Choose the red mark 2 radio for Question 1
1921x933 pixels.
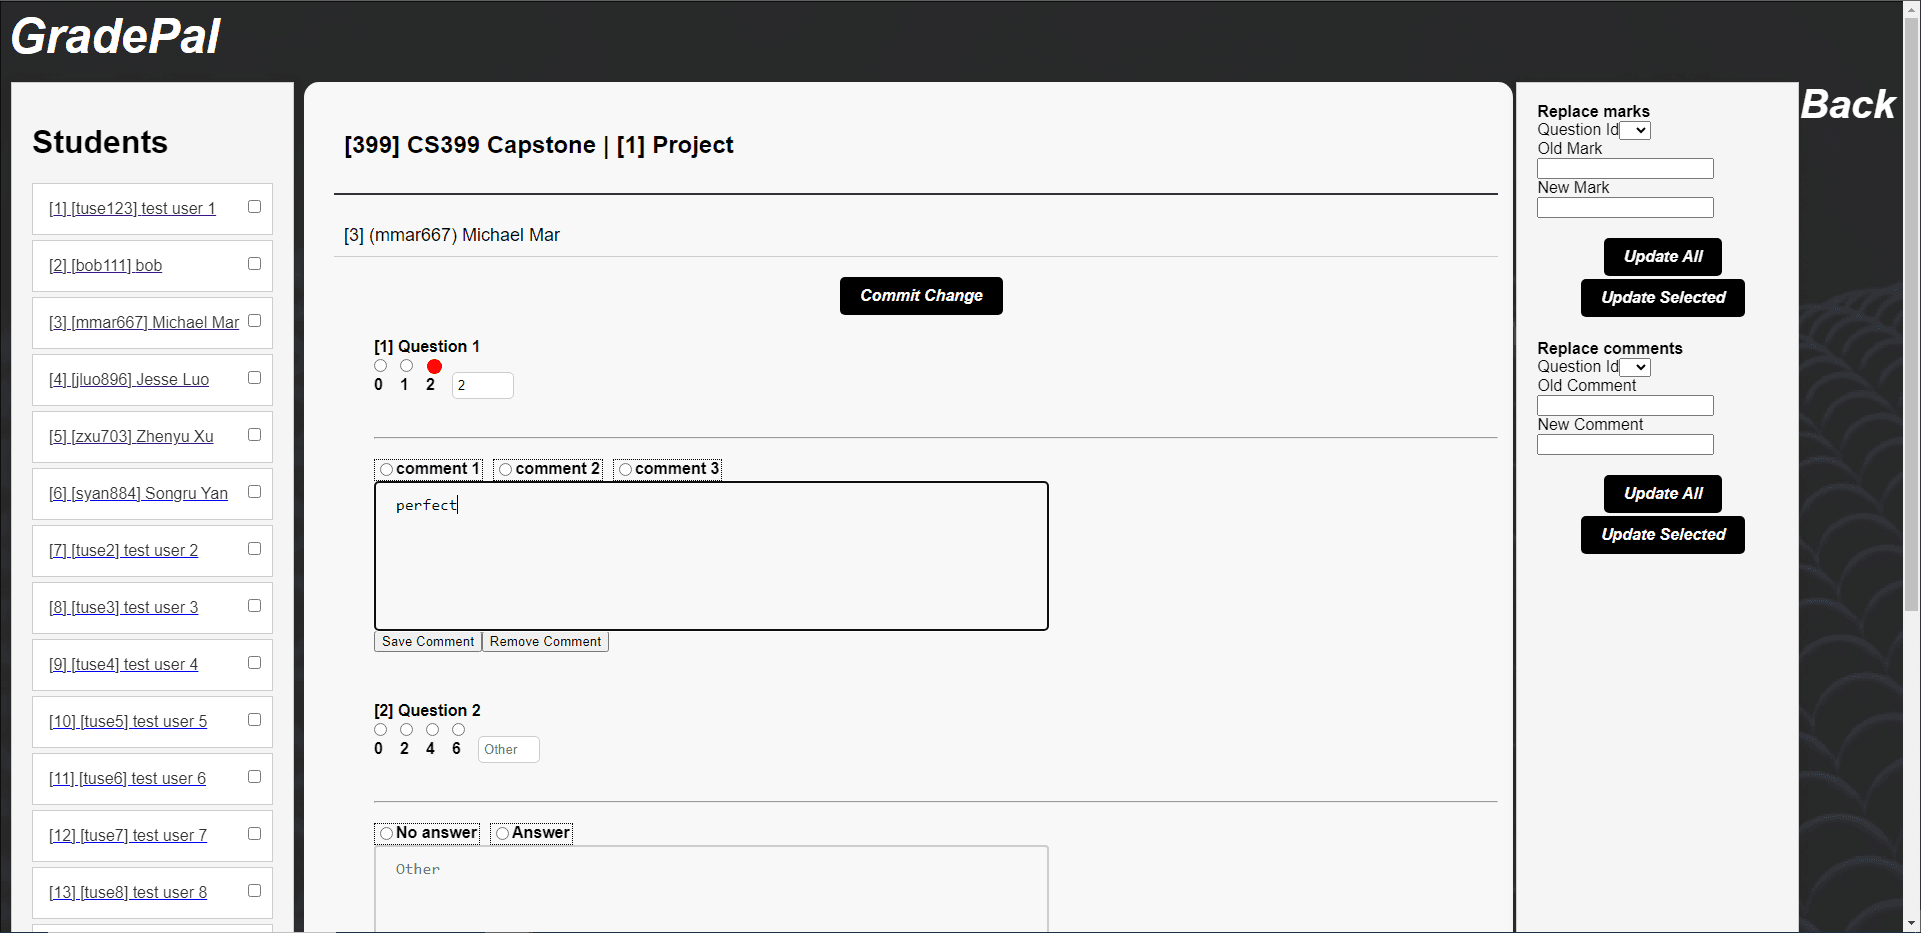(434, 366)
